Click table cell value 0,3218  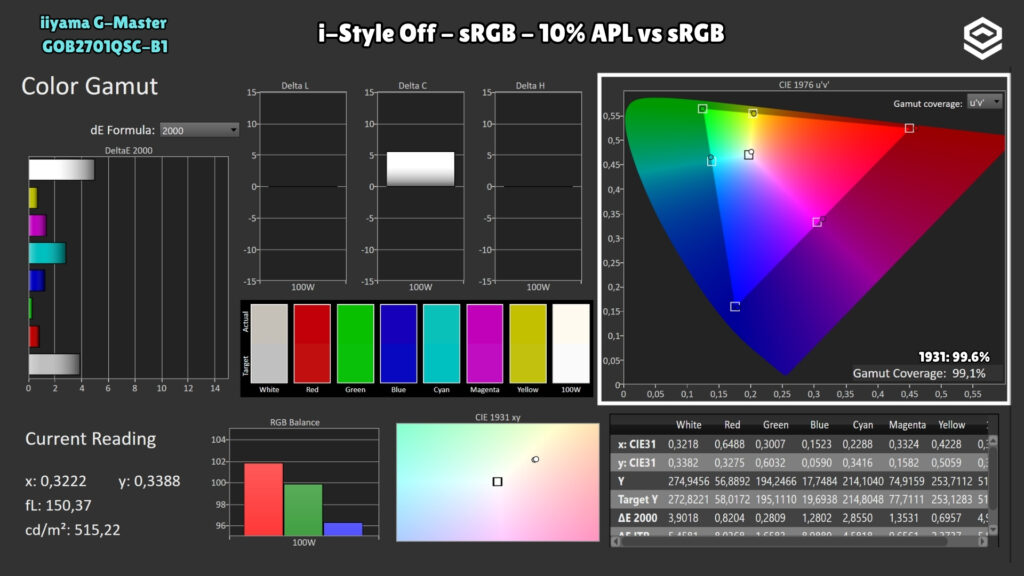(x=683, y=444)
